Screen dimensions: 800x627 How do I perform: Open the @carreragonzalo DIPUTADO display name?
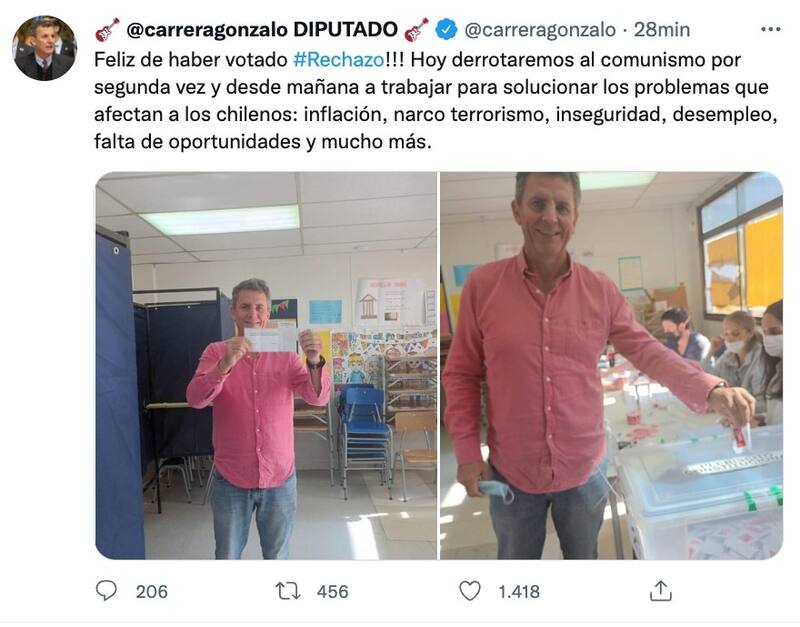pos(262,30)
